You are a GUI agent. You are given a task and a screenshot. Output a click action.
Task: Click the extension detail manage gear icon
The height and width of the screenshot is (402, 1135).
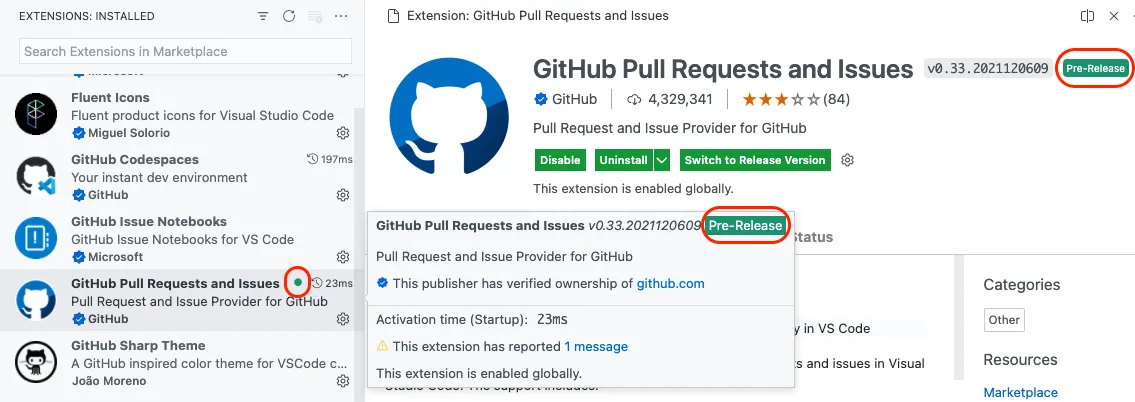click(x=848, y=160)
